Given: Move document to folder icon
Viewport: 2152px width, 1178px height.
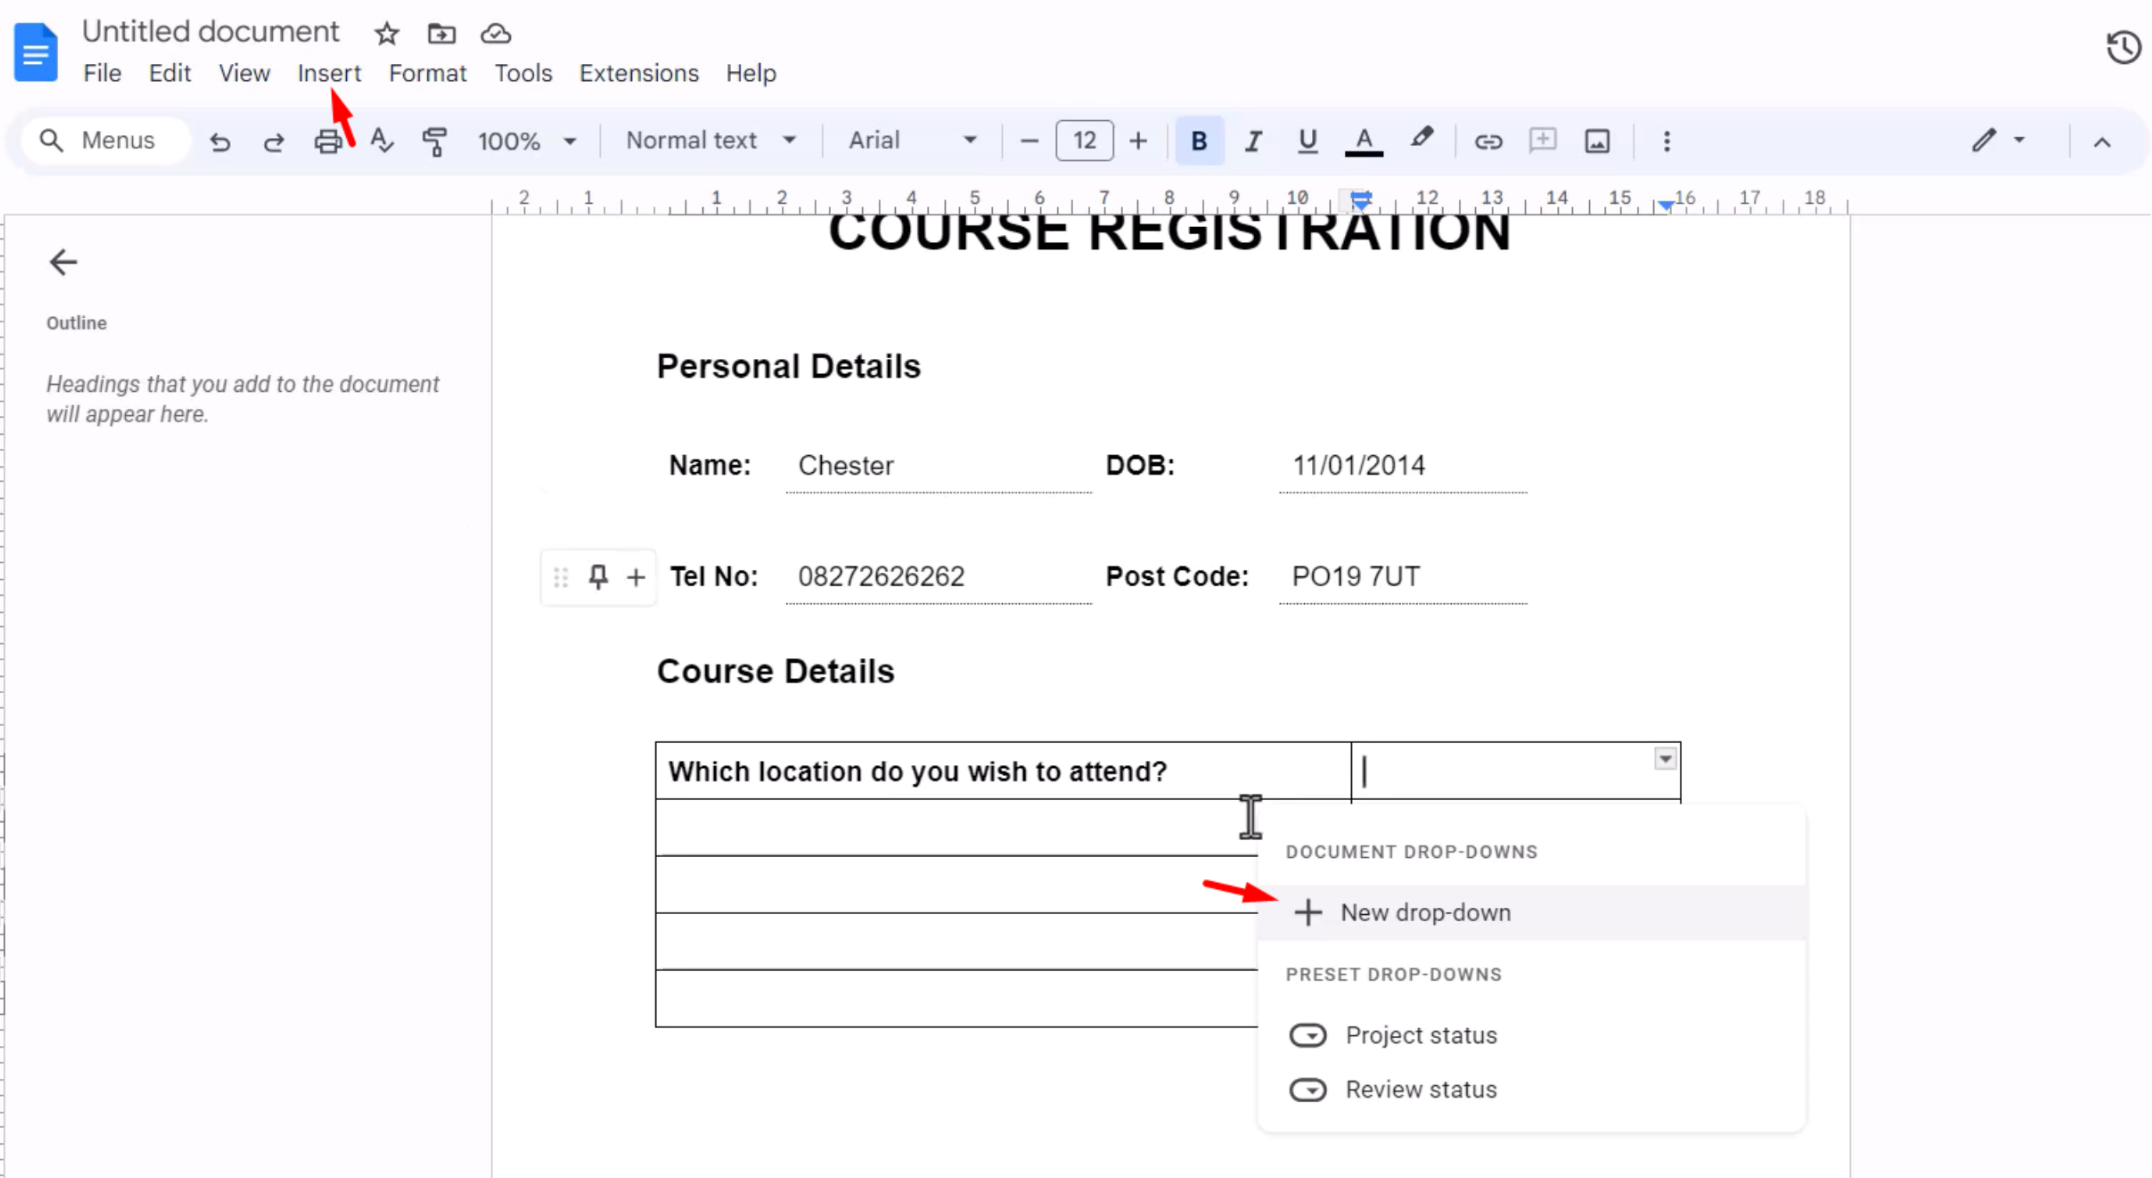Looking at the screenshot, I should pyautogui.click(x=441, y=34).
